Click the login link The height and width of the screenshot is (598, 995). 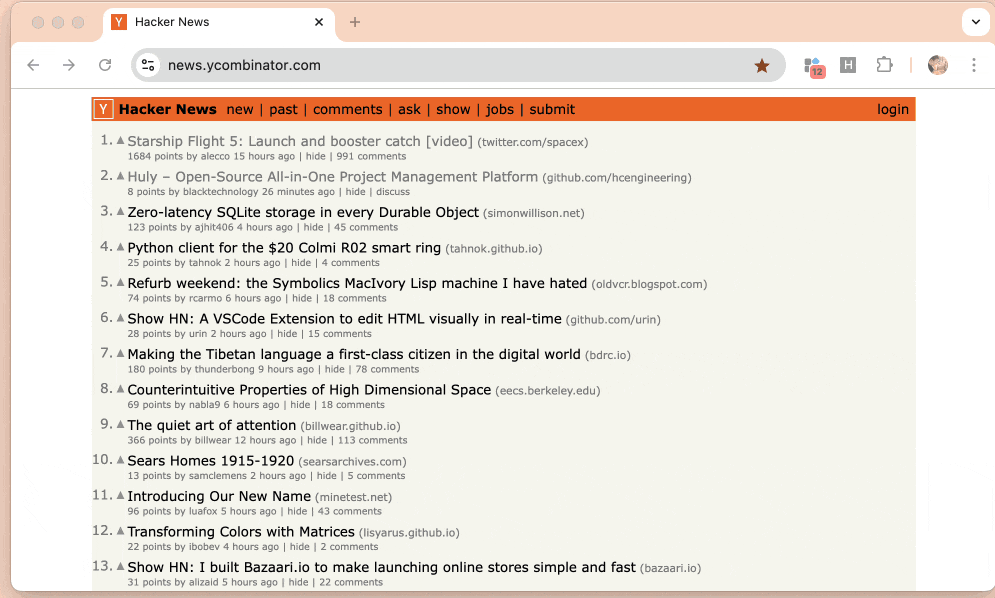(893, 109)
